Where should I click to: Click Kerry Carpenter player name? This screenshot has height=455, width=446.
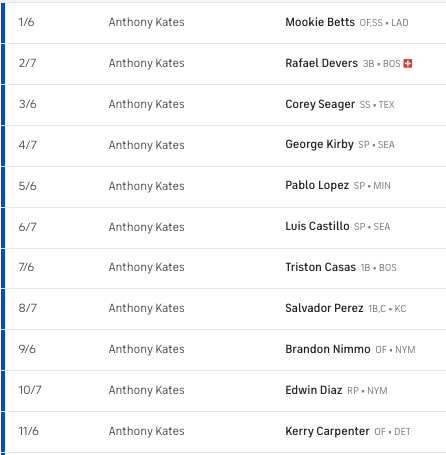click(x=327, y=431)
